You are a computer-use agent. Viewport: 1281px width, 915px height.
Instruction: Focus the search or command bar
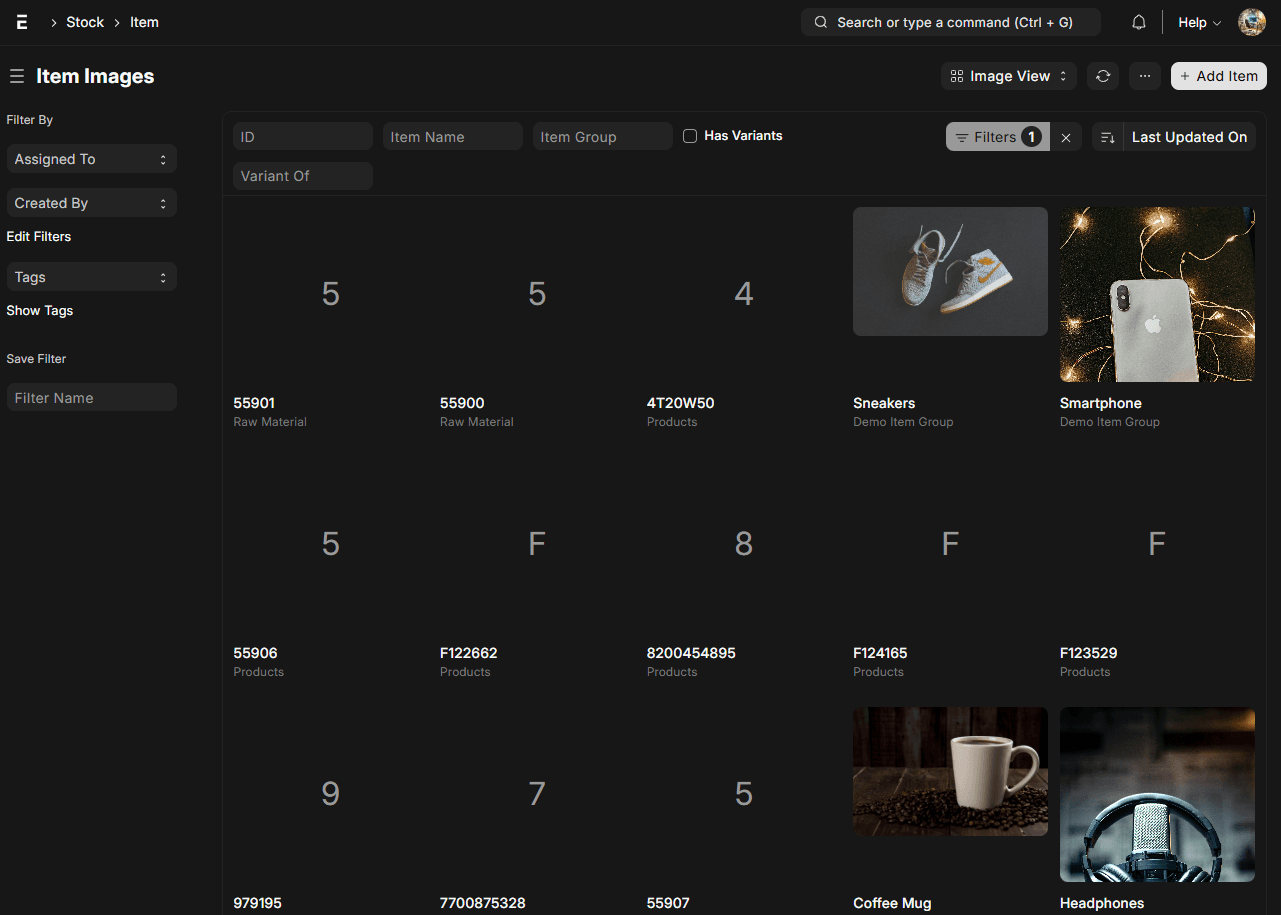coord(951,22)
